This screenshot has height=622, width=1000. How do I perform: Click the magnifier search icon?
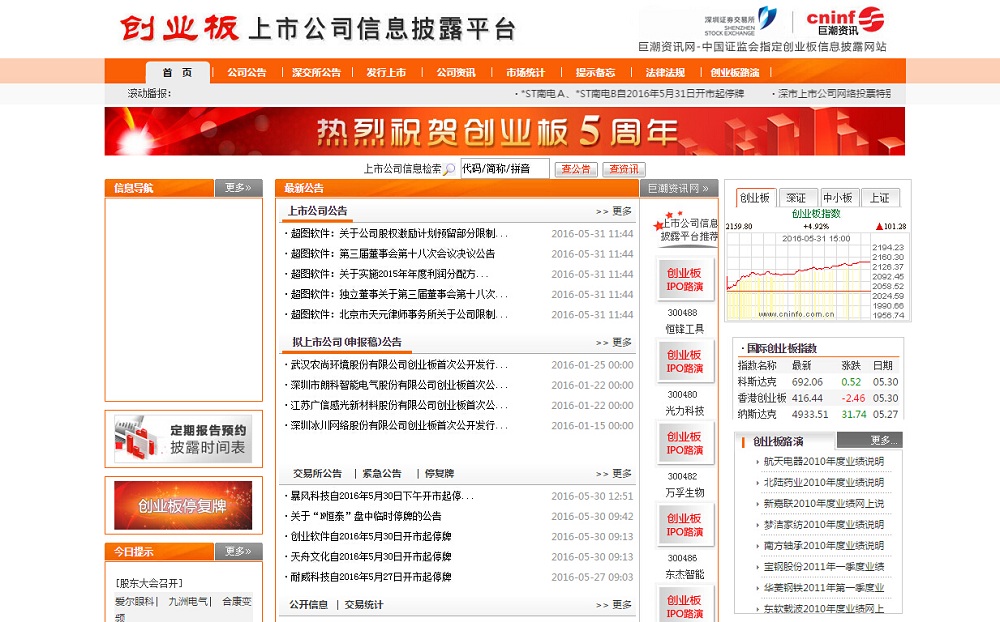tap(450, 169)
